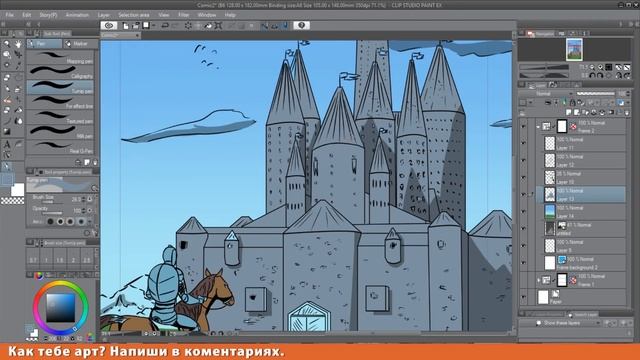Click the Delete layer trash icon

tap(627, 112)
